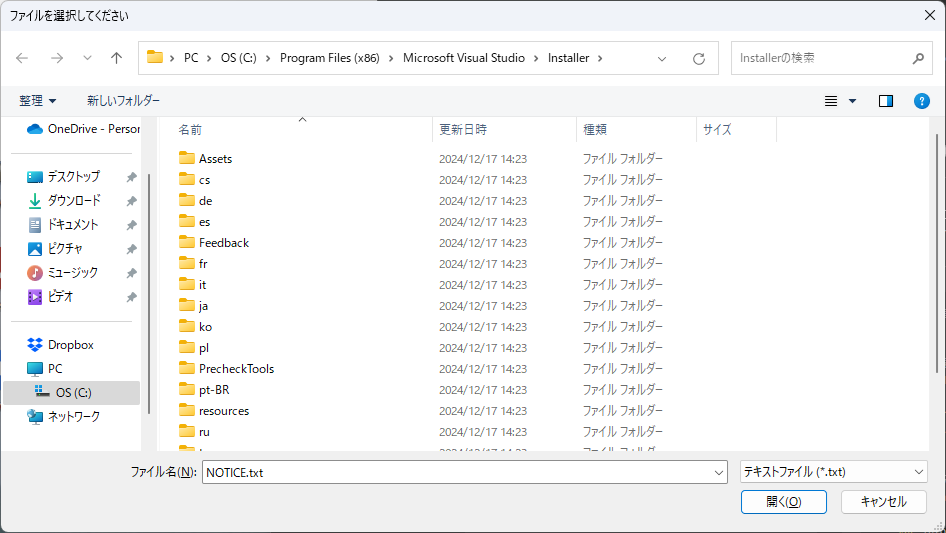Screen dimensions: 946x533
Task: Select the resources folder
Action: [x=224, y=411]
